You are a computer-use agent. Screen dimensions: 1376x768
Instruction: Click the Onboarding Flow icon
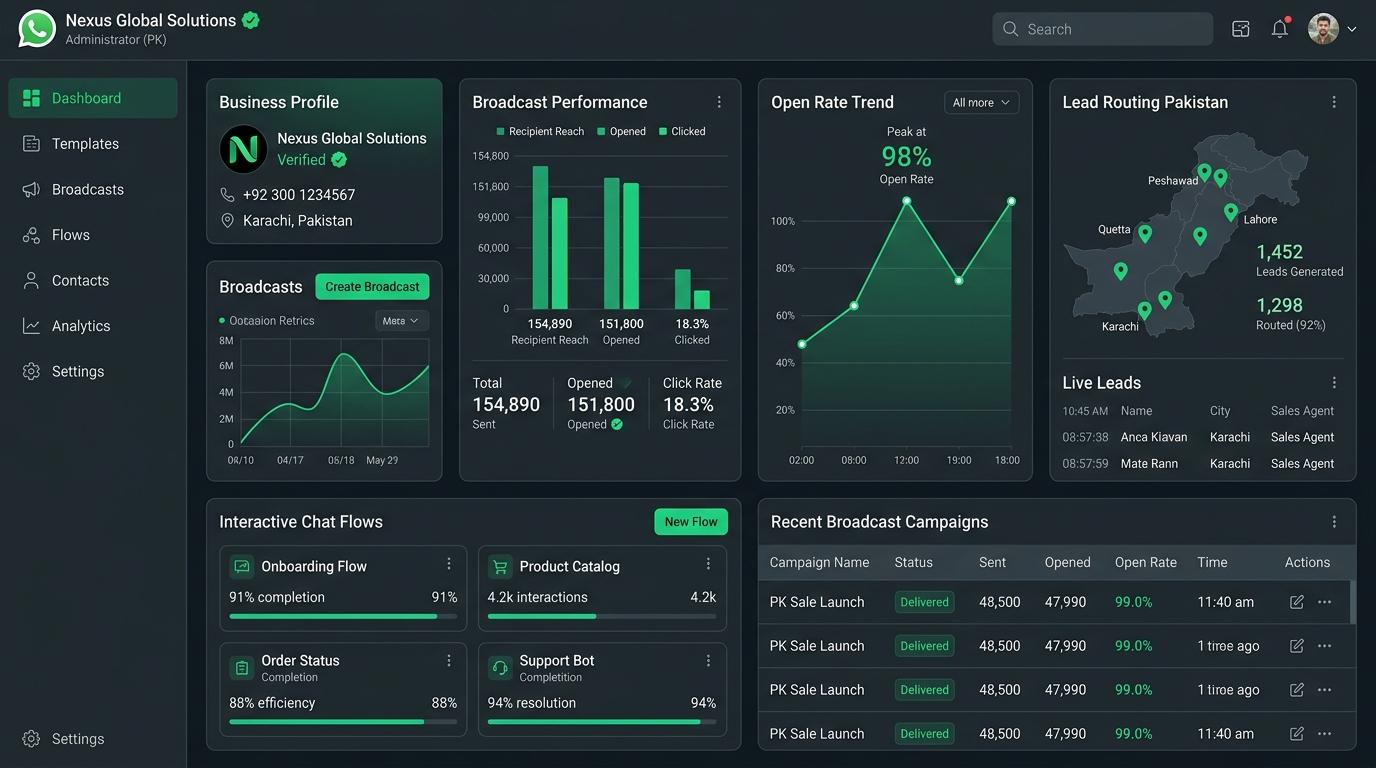241,567
